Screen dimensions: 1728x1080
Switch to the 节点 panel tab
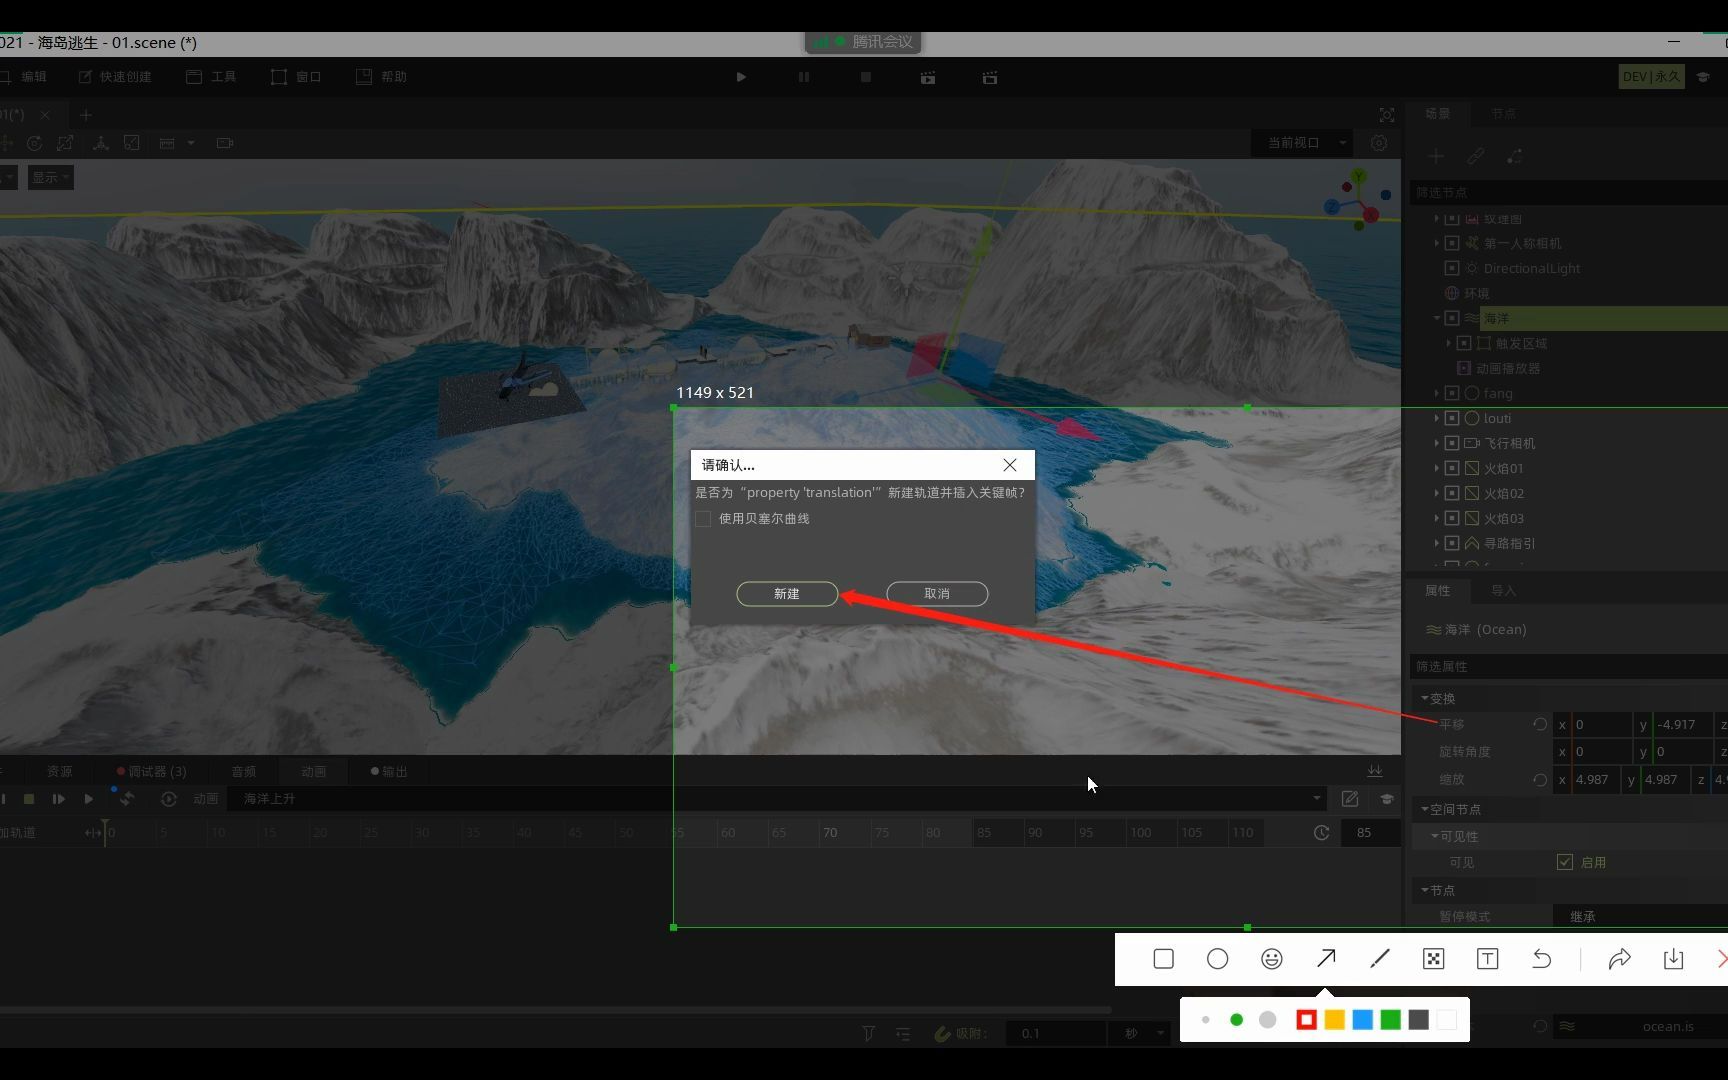pyautogui.click(x=1503, y=114)
